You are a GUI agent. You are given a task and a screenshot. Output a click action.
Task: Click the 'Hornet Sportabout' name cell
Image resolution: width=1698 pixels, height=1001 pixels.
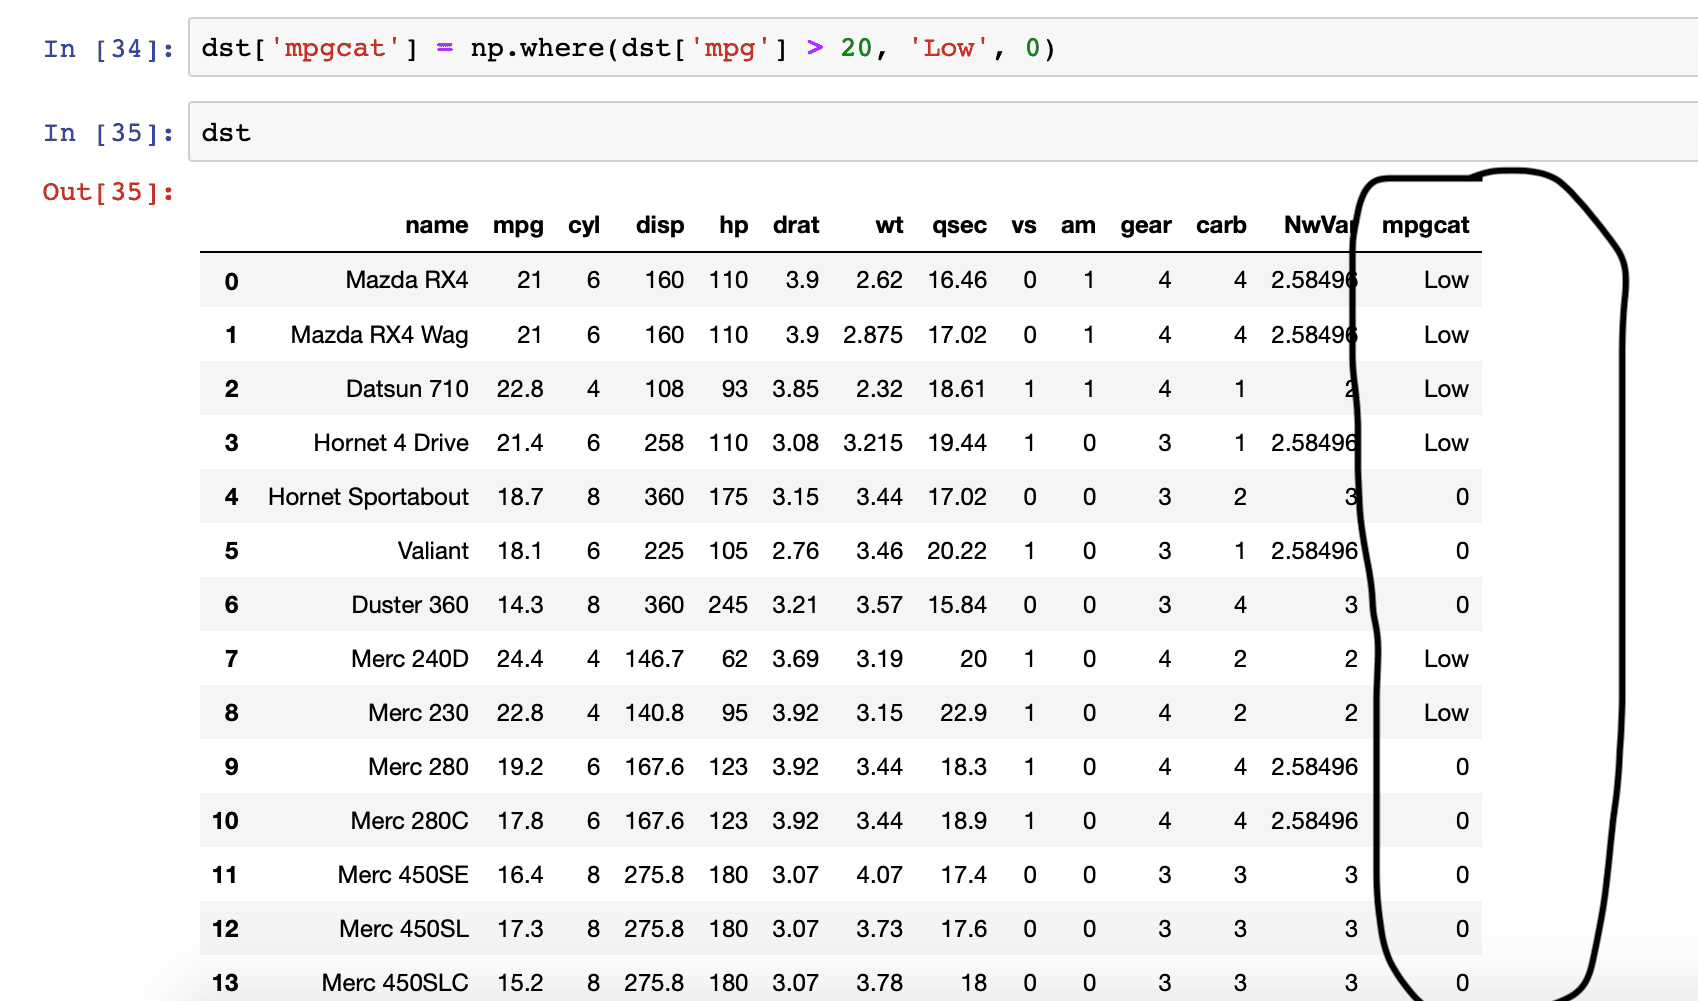point(368,497)
